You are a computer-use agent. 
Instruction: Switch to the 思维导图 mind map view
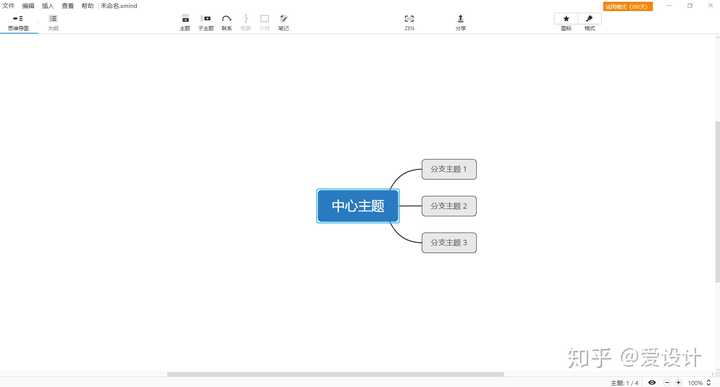(18, 22)
